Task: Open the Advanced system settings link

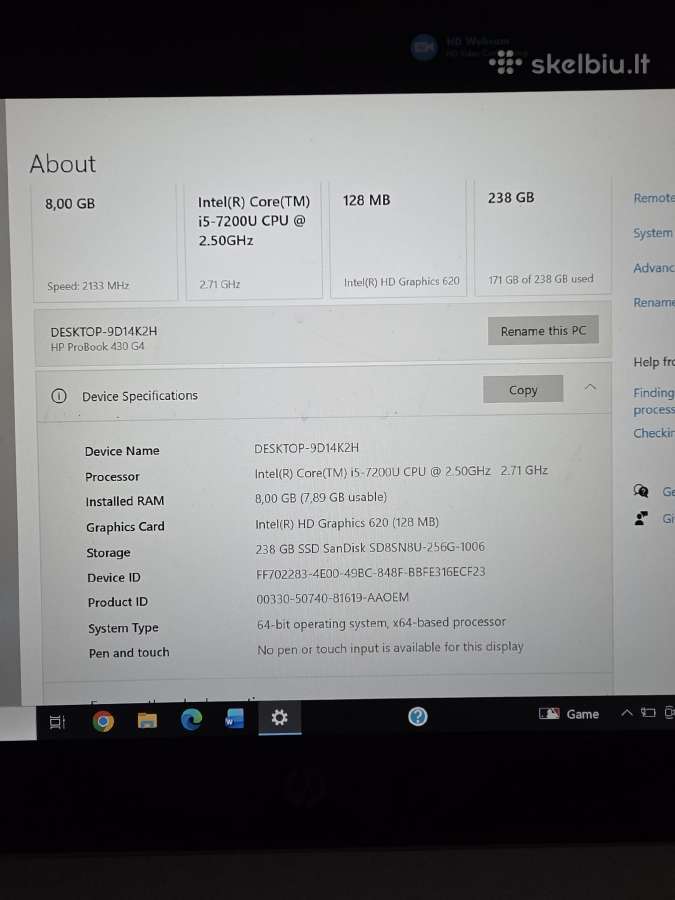Action: (x=654, y=267)
